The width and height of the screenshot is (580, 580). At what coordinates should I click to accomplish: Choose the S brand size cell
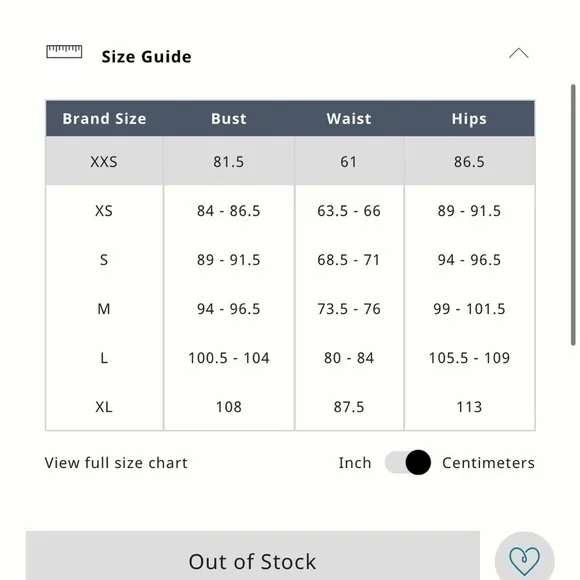click(104, 260)
